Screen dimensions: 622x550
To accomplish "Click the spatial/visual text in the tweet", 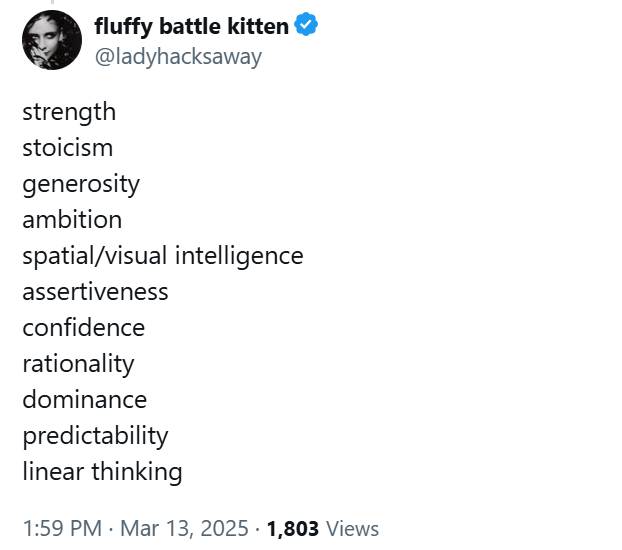I will 95,256.
